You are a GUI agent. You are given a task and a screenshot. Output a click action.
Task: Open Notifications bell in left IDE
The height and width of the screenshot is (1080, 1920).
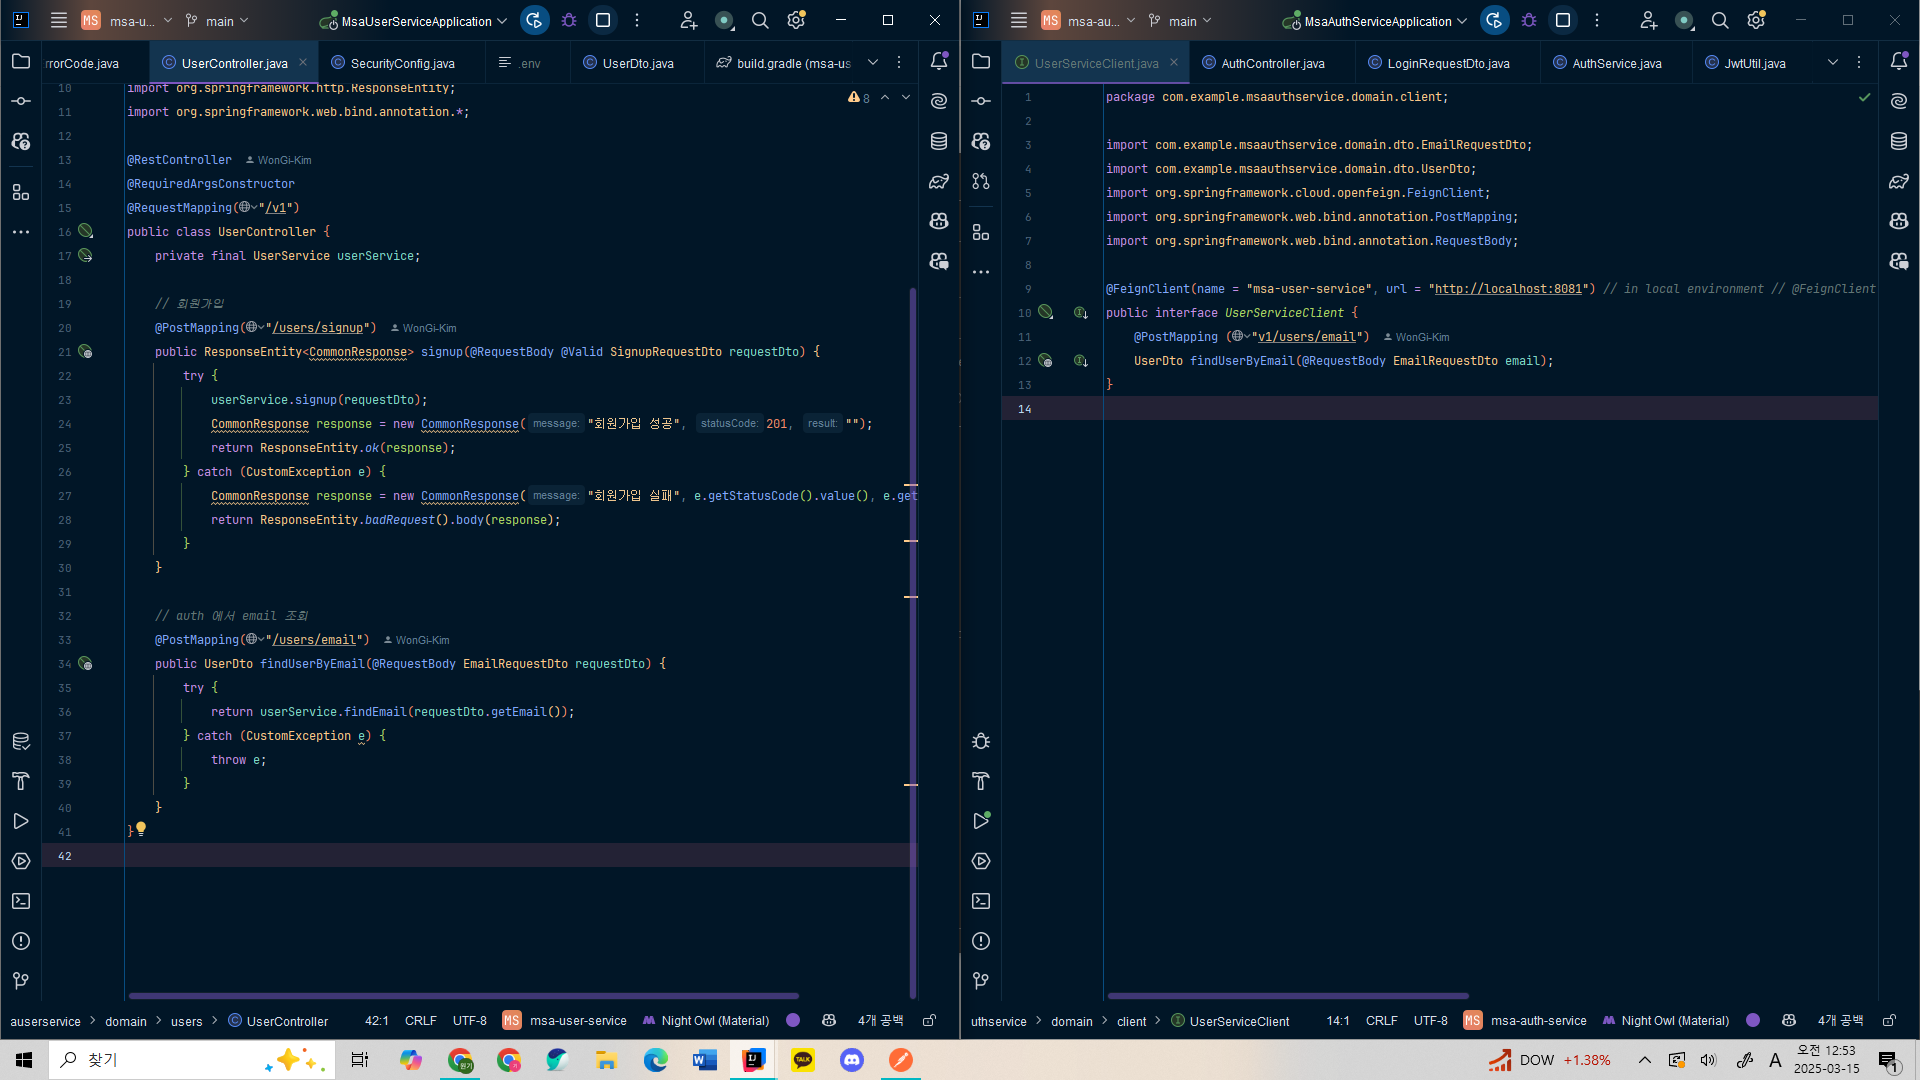pos(938,62)
